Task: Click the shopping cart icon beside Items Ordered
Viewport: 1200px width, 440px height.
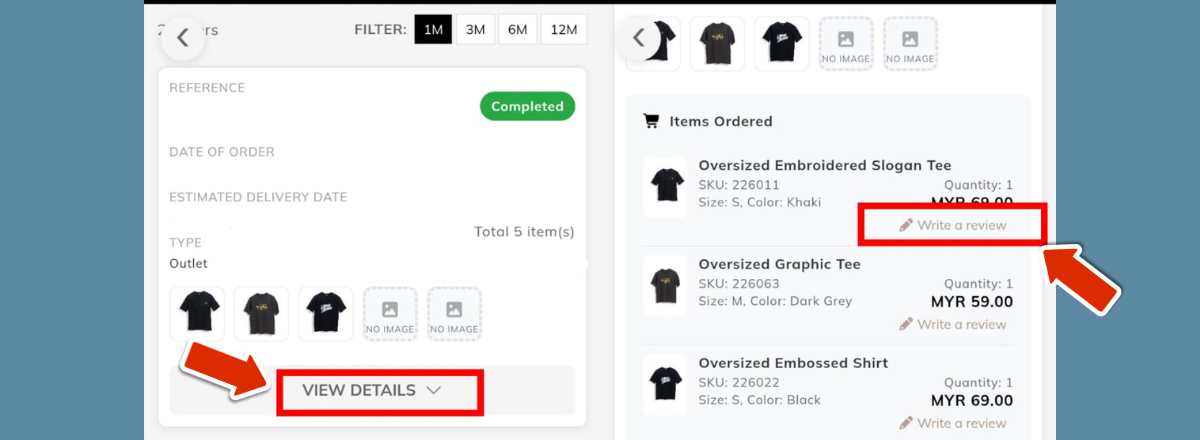Action: tap(651, 121)
